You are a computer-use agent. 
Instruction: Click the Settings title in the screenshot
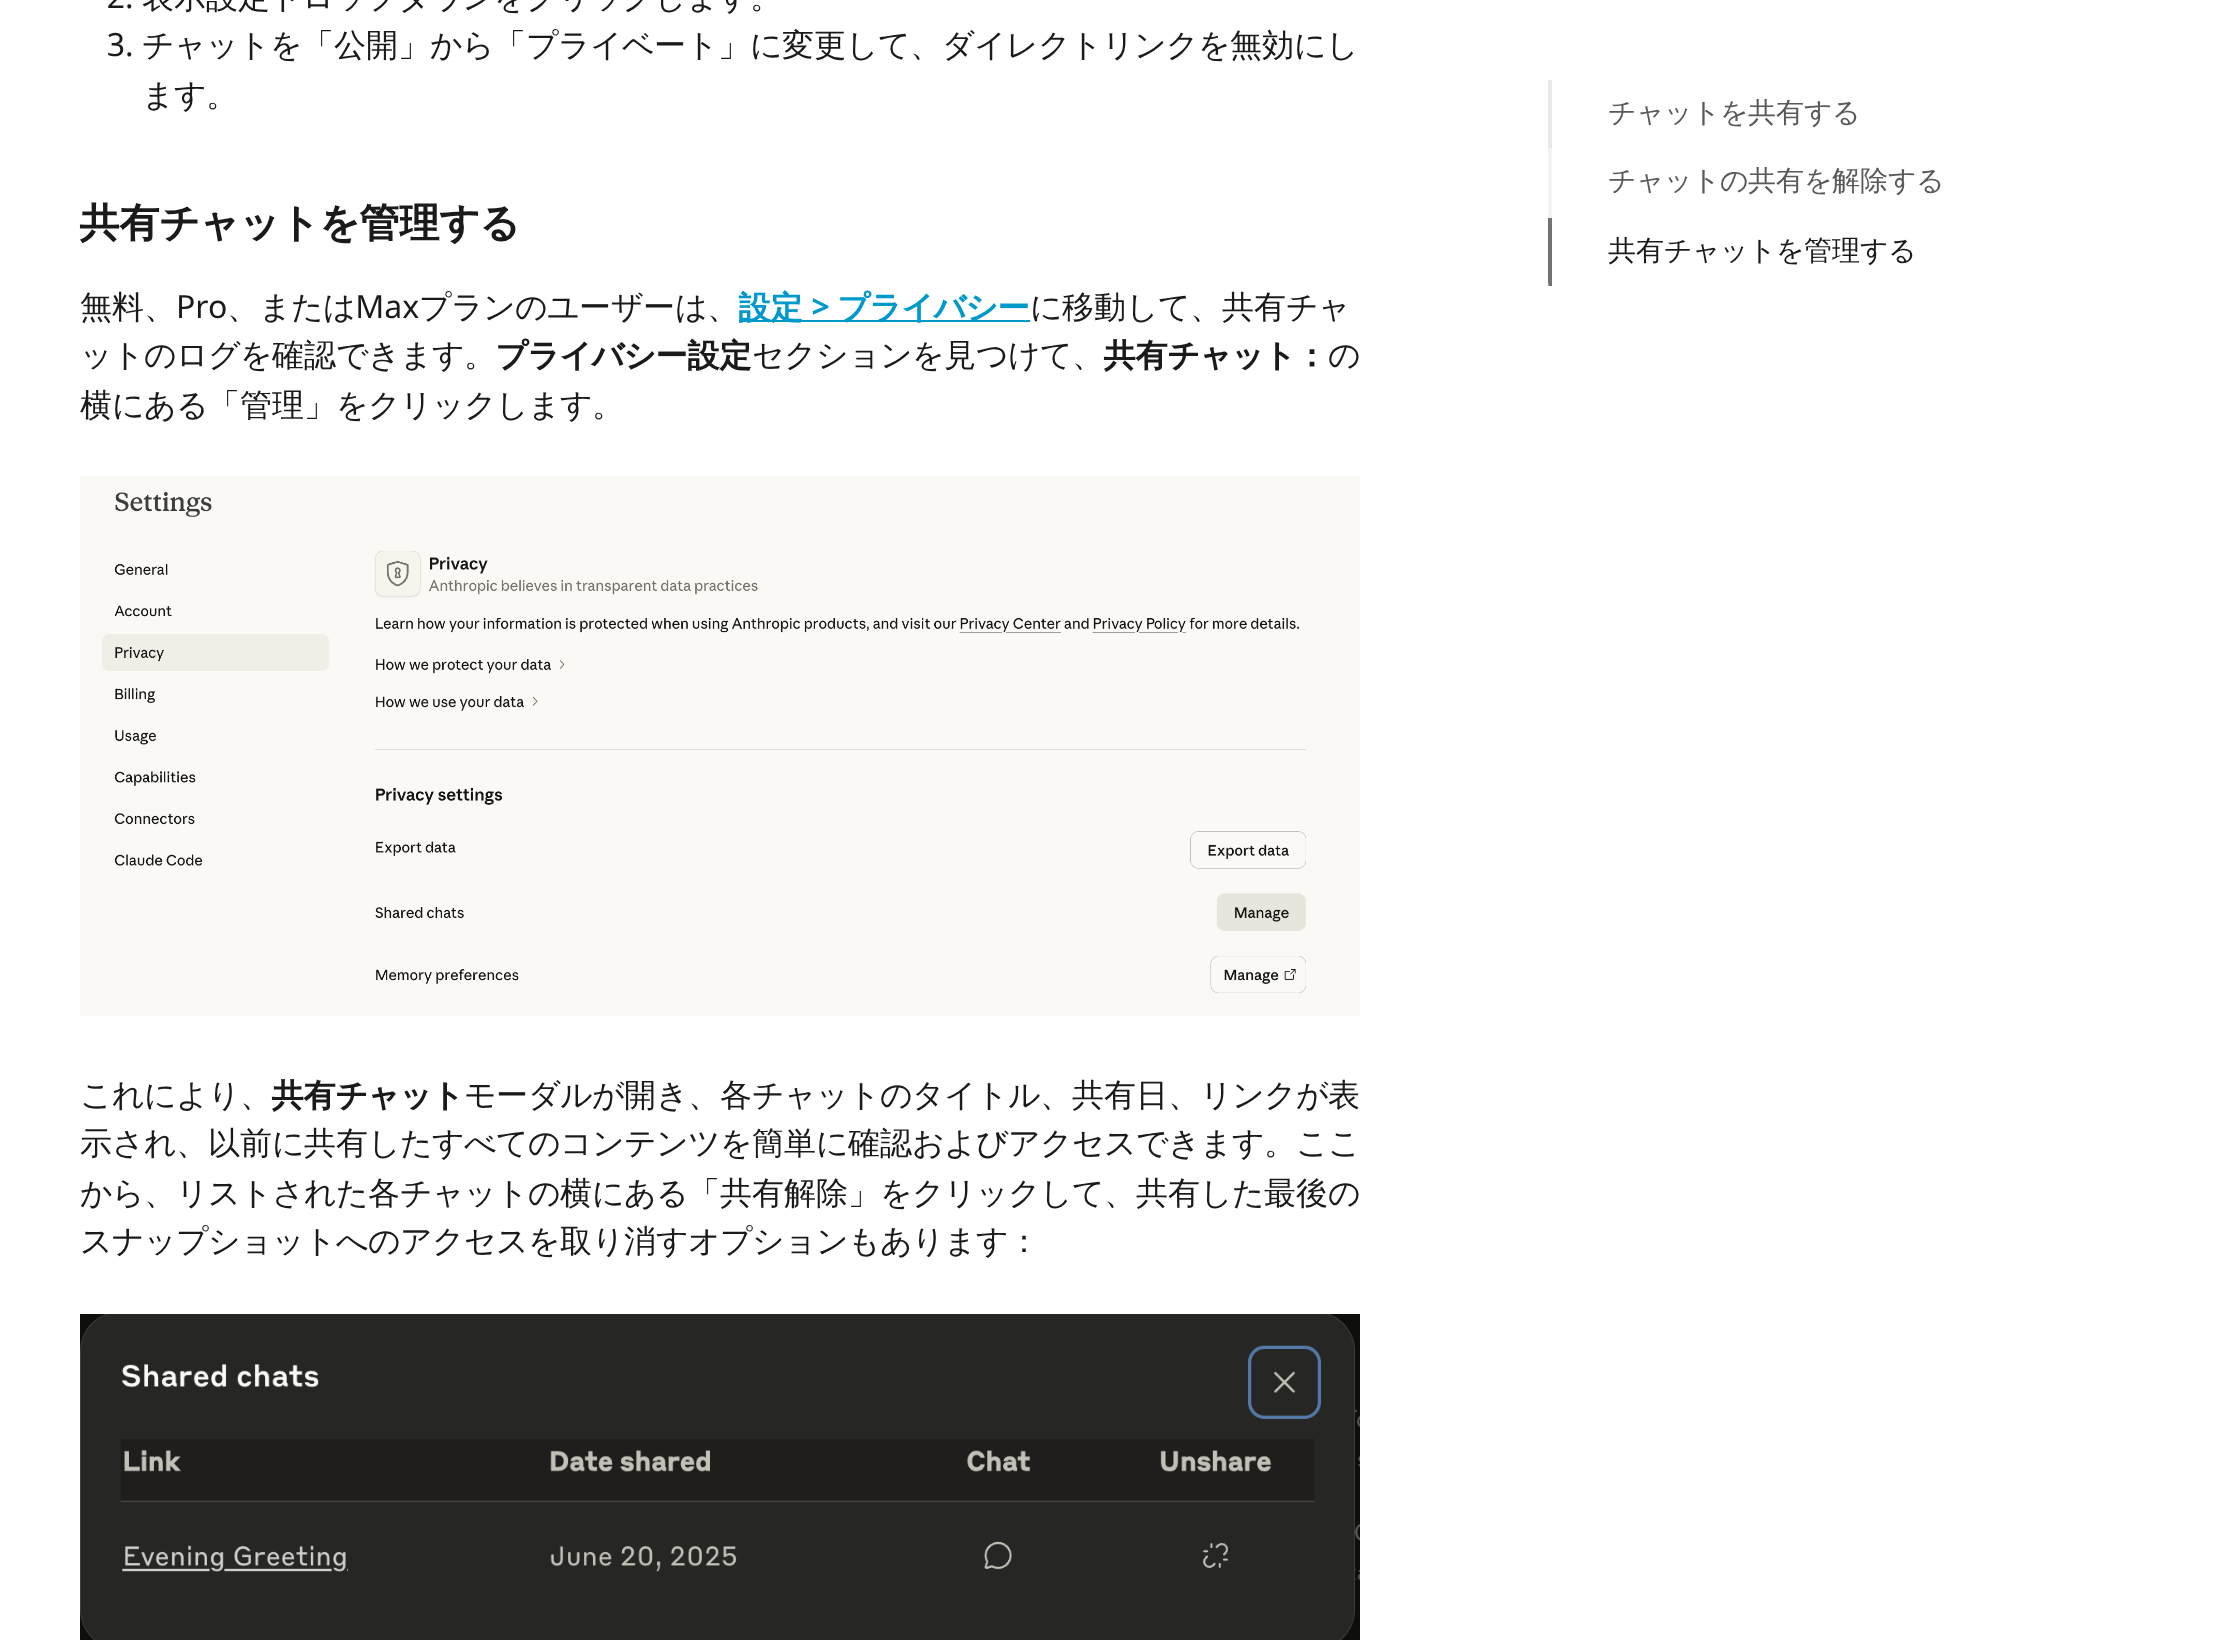163,502
